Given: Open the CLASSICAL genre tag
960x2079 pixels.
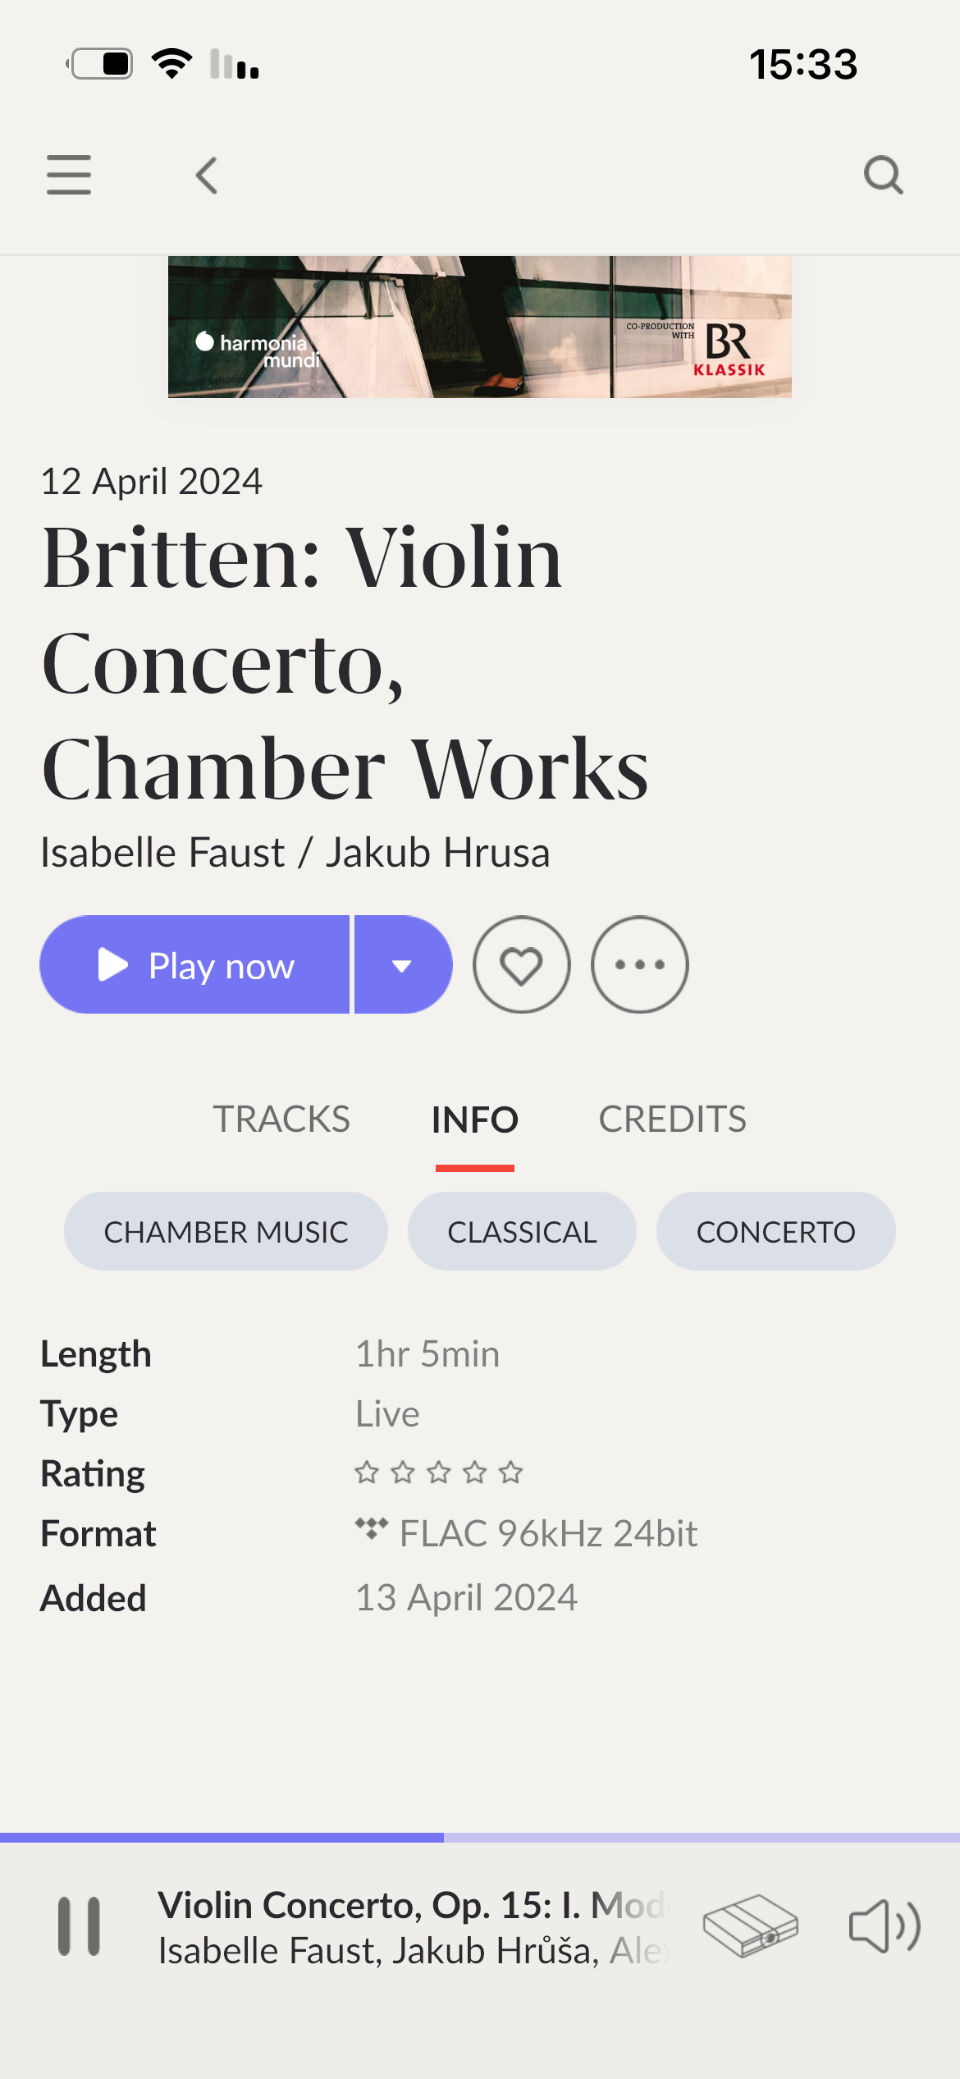Looking at the screenshot, I should pyautogui.click(x=522, y=1231).
